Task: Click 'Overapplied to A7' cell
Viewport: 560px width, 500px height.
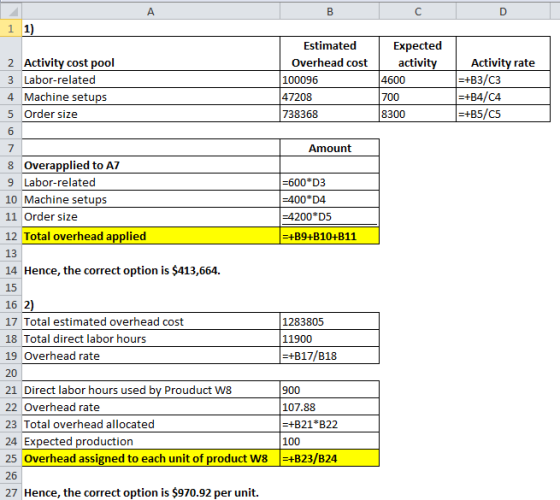Action: [151, 165]
